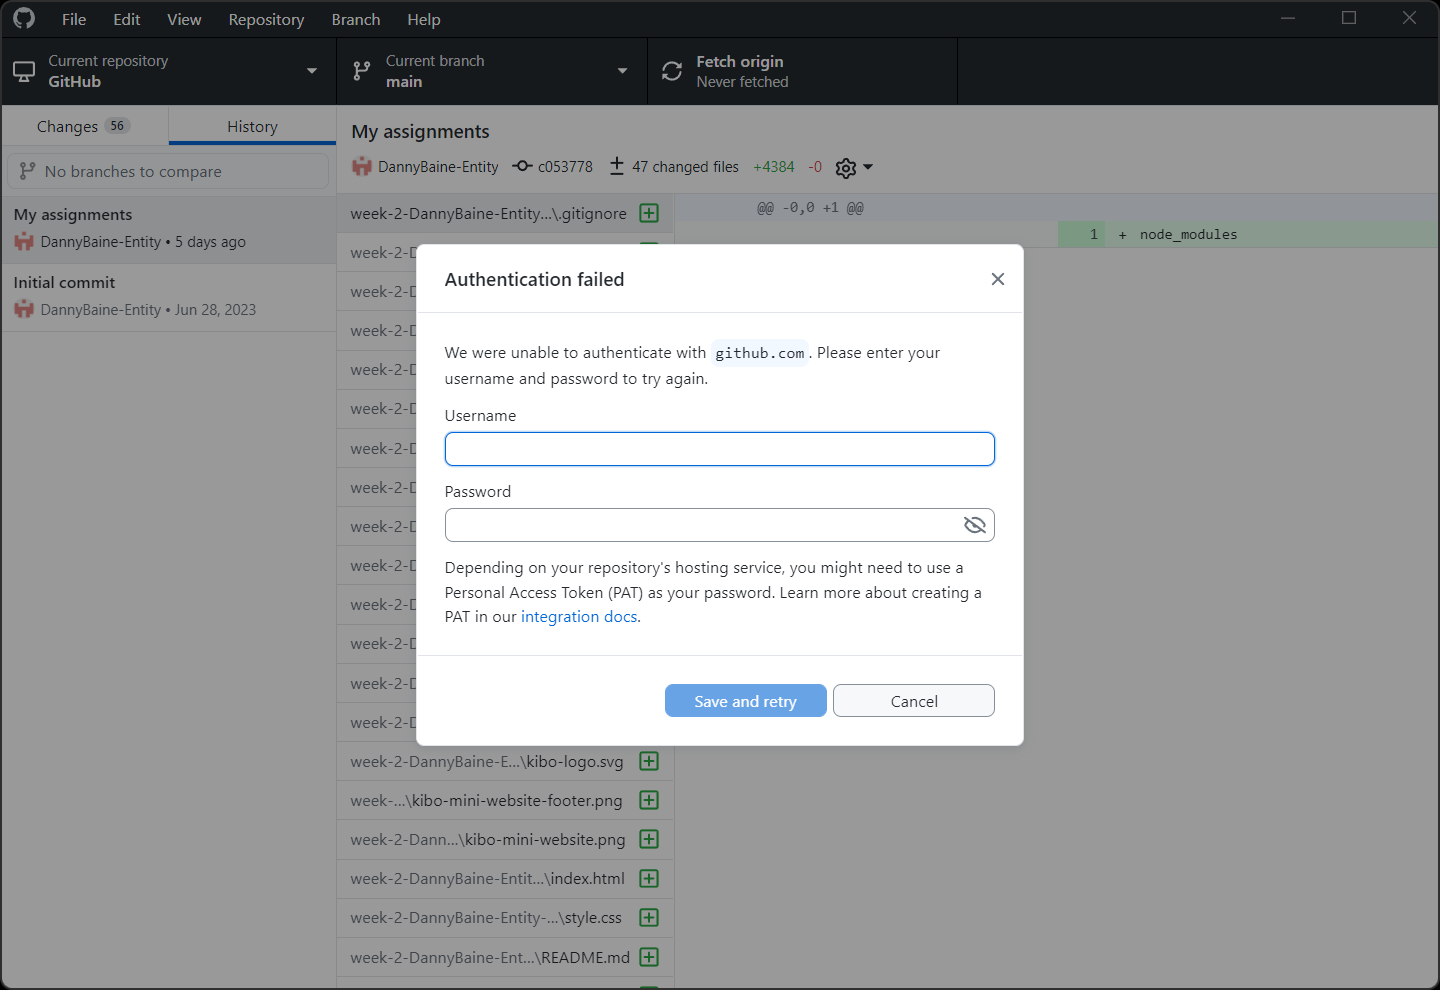This screenshot has width=1440, height=990.
Task: Open the Branch menu
Action: click(355, 19)
